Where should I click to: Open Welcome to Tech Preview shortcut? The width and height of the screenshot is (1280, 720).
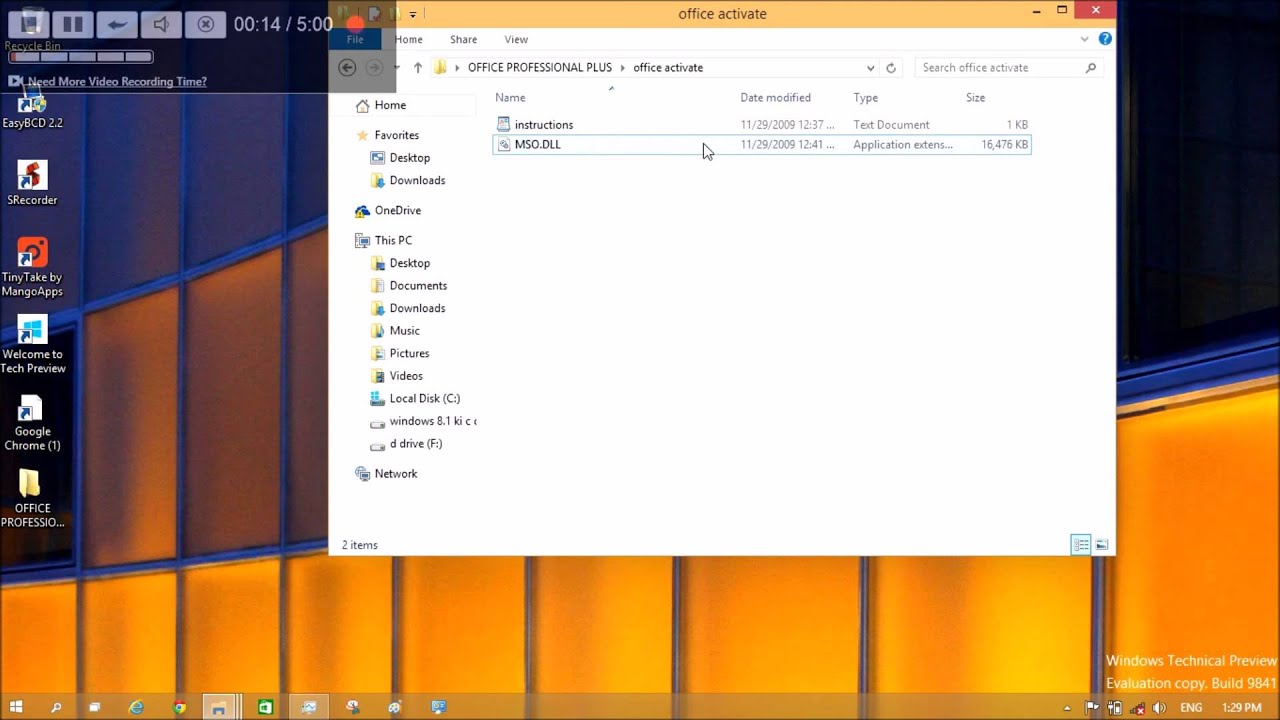(x=32, y=345)
